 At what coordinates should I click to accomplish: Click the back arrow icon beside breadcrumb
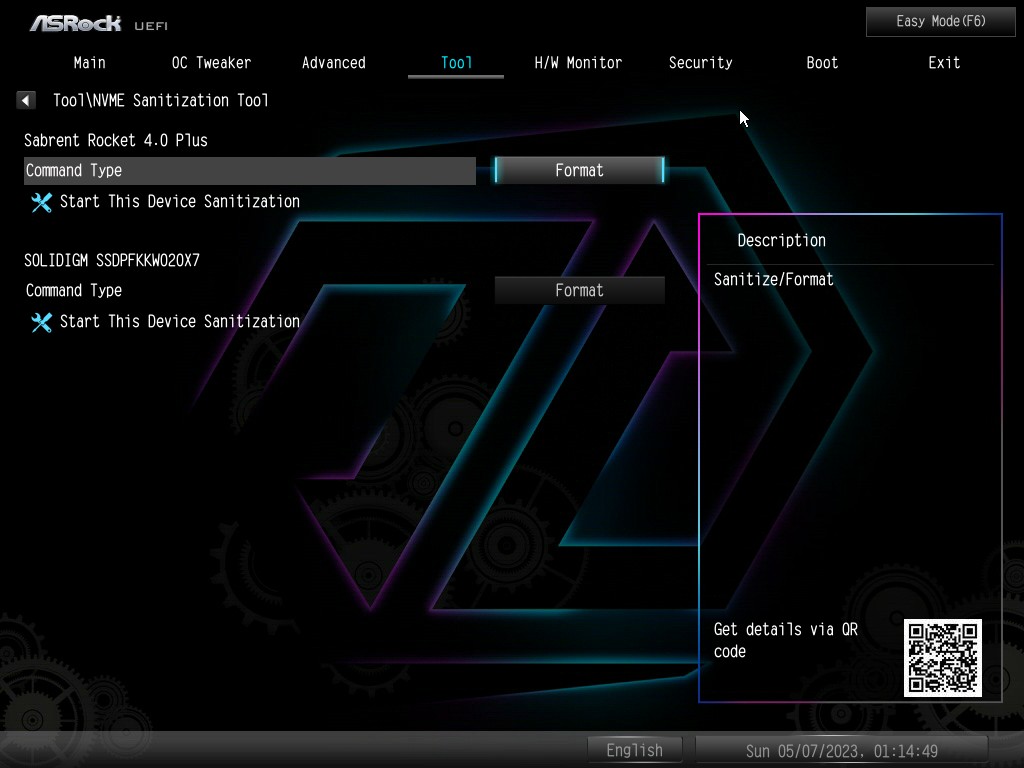[x=26, y=100]
